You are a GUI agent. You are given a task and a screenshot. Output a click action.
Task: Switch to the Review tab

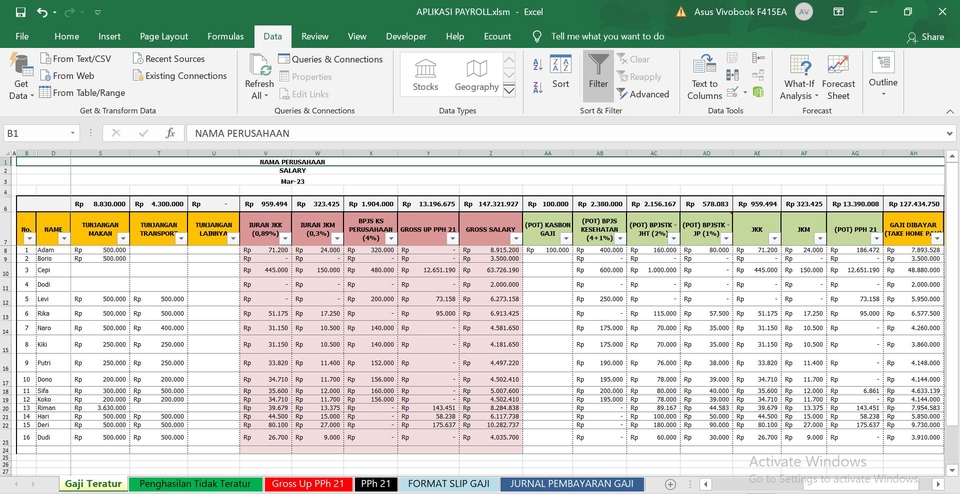[315, 36]
